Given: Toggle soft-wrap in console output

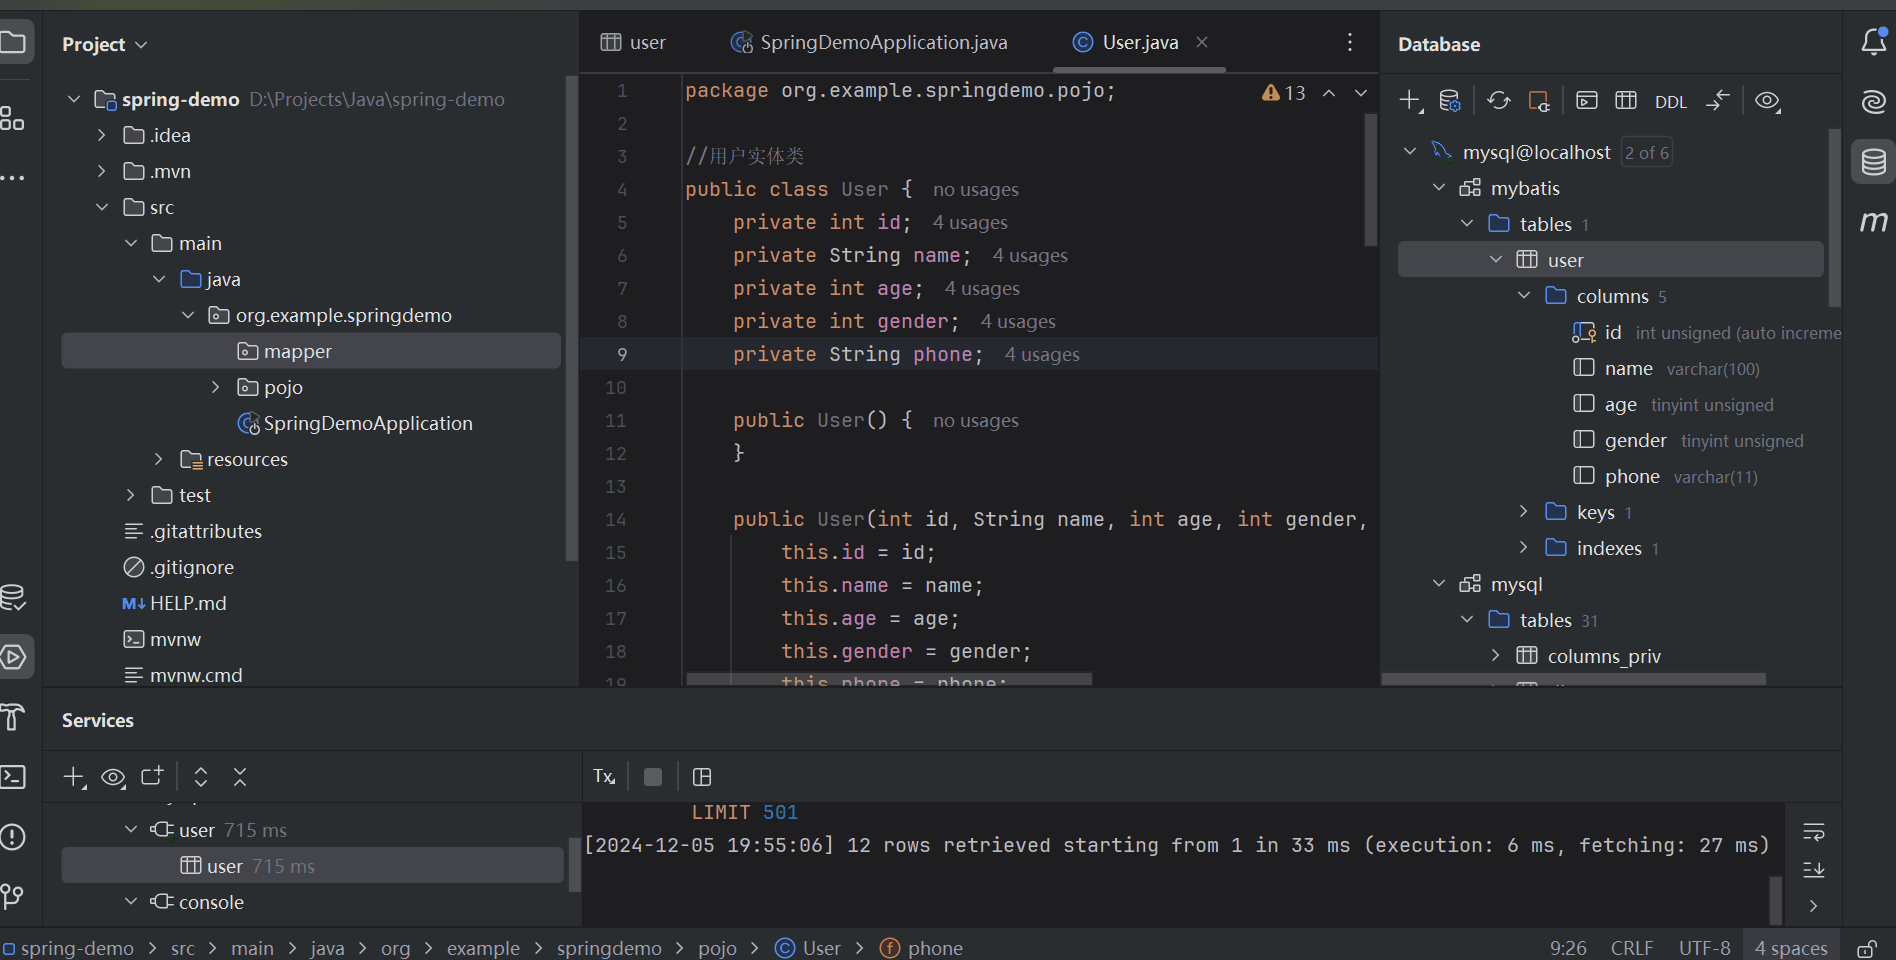Looking at the screenshot, I should (1814, 832).
